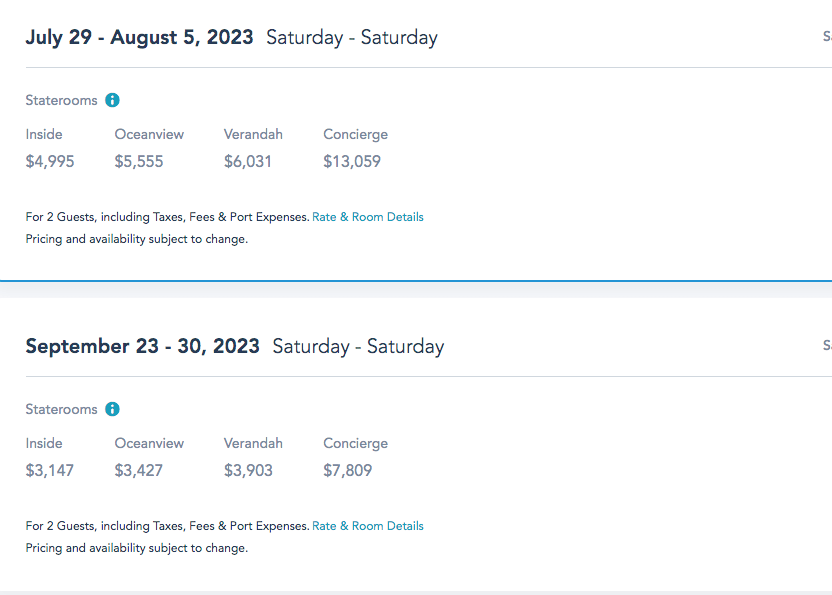
Task: Choose the $6,031 Verandah stateroom price
Action: pos(248,162)
